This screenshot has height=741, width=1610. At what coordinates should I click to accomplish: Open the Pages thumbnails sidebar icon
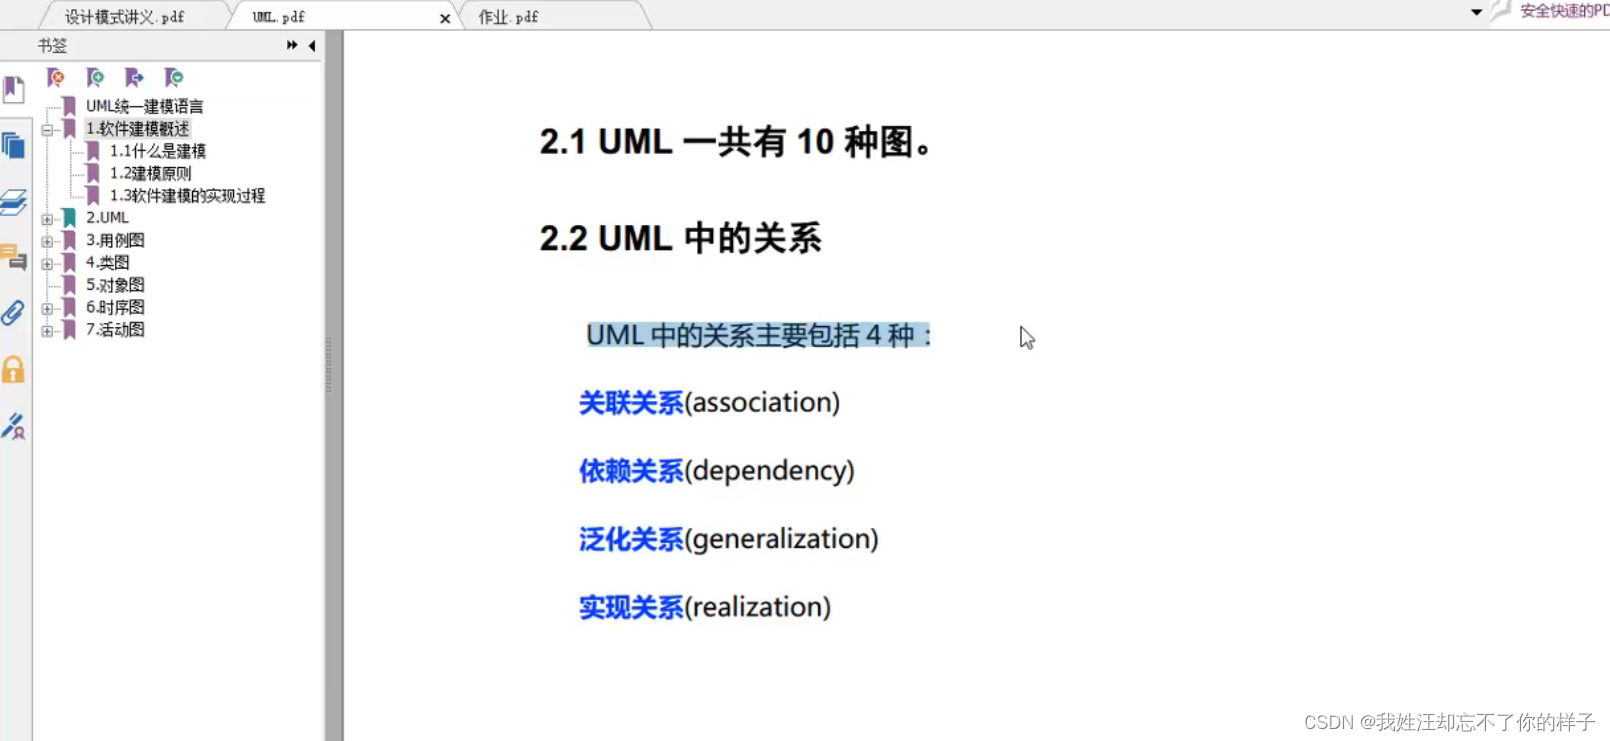pyautogui.click(x=14, y=146)
